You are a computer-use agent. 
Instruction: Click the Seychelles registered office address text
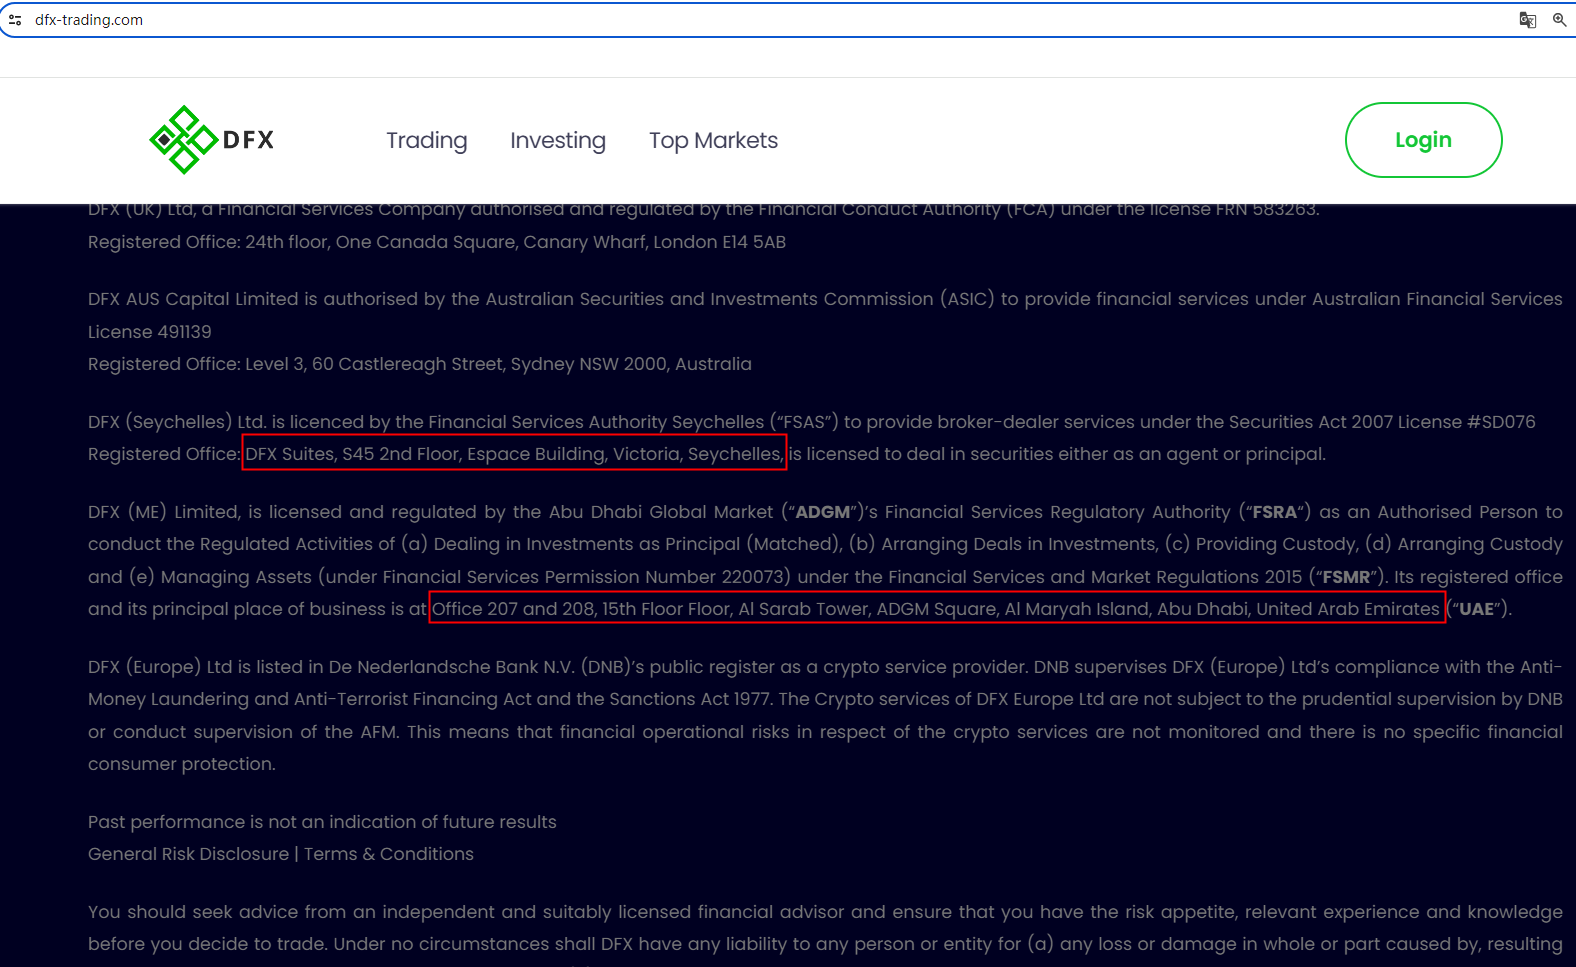pyautogui.click(x=514, y=454)
